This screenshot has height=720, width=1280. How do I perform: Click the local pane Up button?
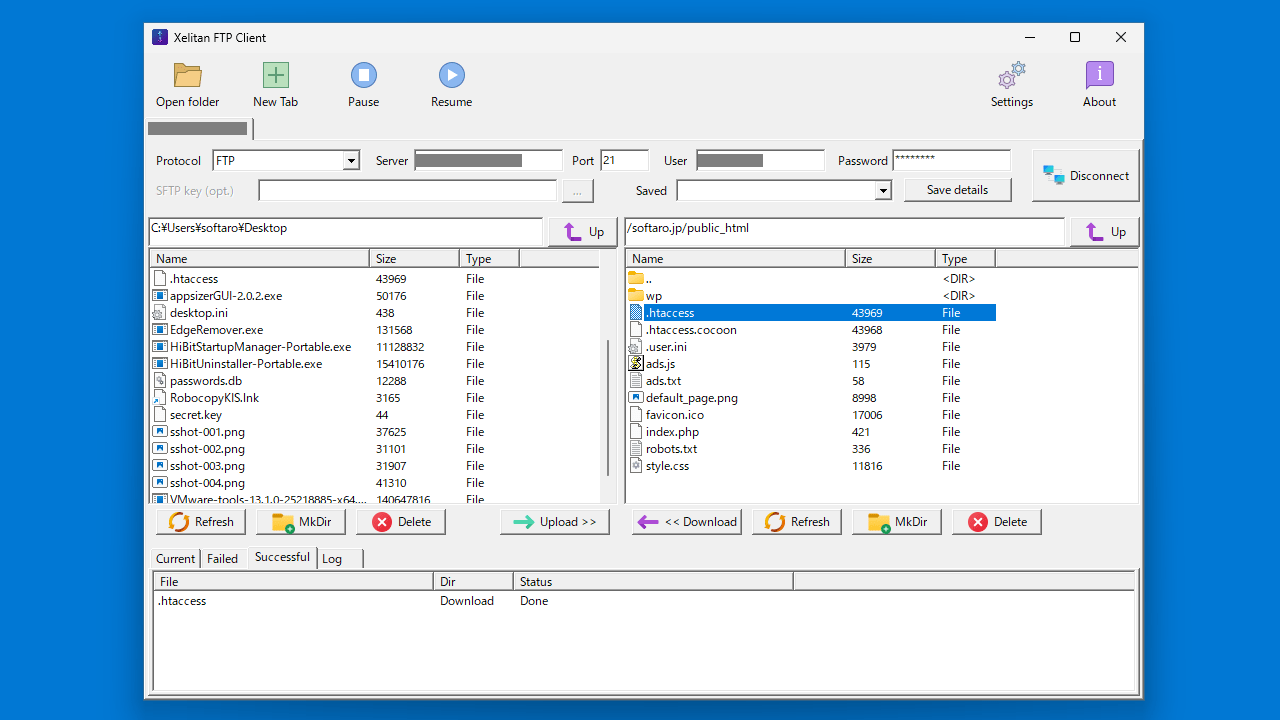[x=583, y=231]
